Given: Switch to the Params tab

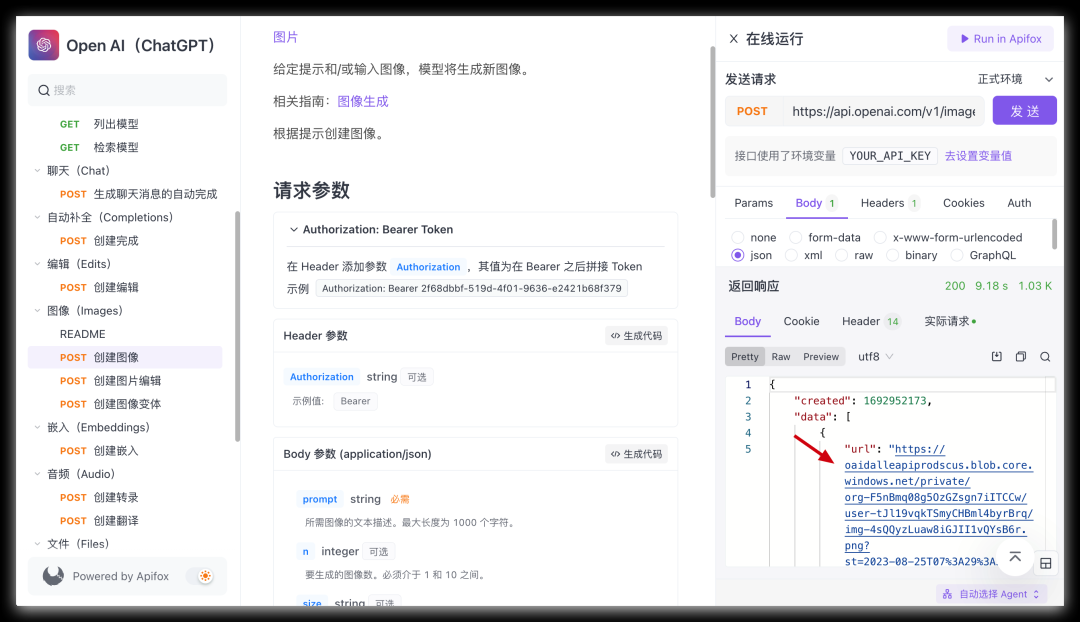Looking at the screenshot, I should pos(754,203).
